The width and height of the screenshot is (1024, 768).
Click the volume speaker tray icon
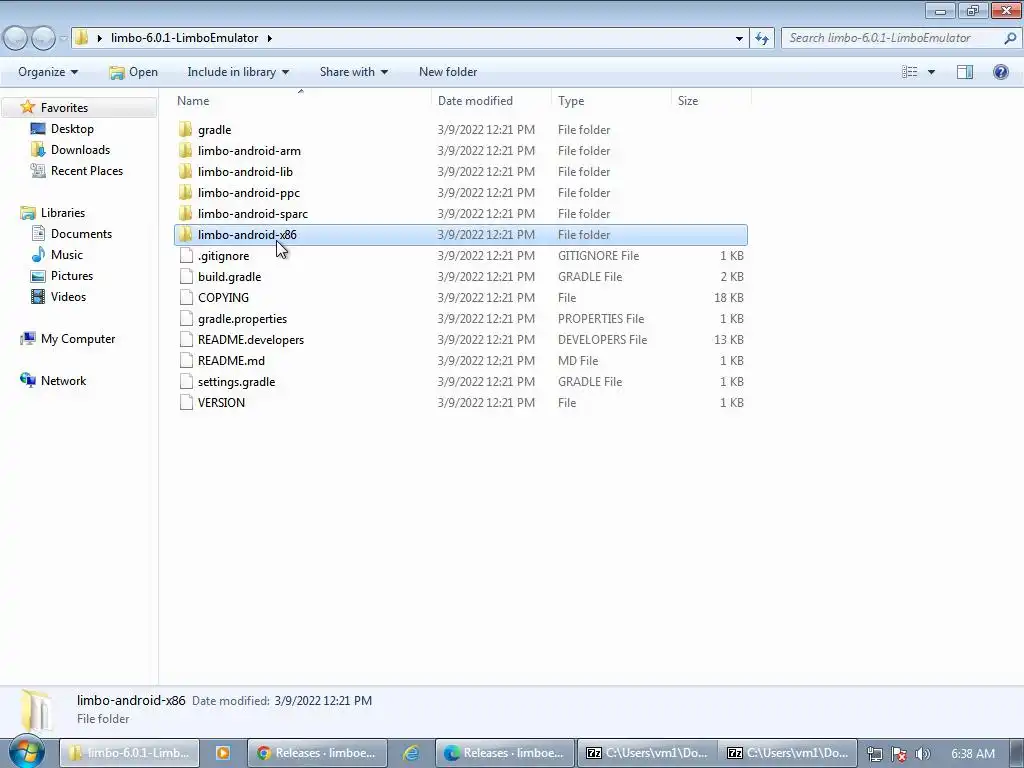point(922,754)
